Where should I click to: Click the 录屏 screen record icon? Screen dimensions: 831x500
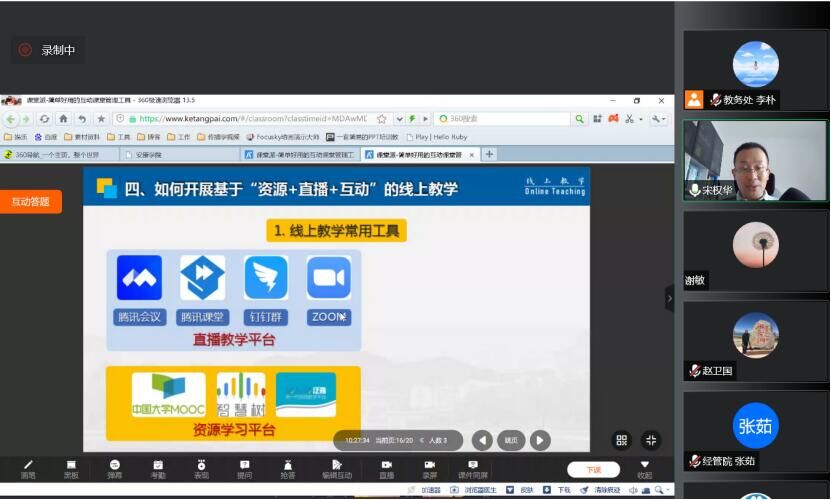tap(429, 468)
